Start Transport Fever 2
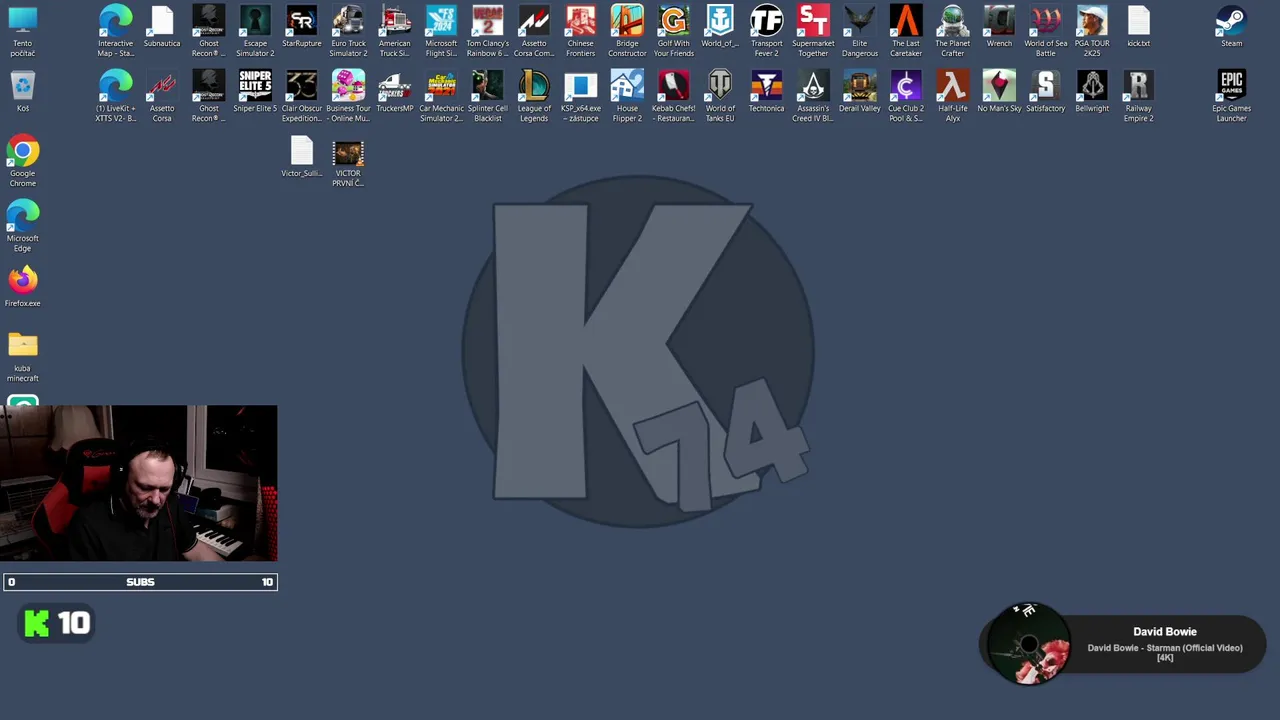The height and width of the screenshot is (720, 1280). [766, 31]
